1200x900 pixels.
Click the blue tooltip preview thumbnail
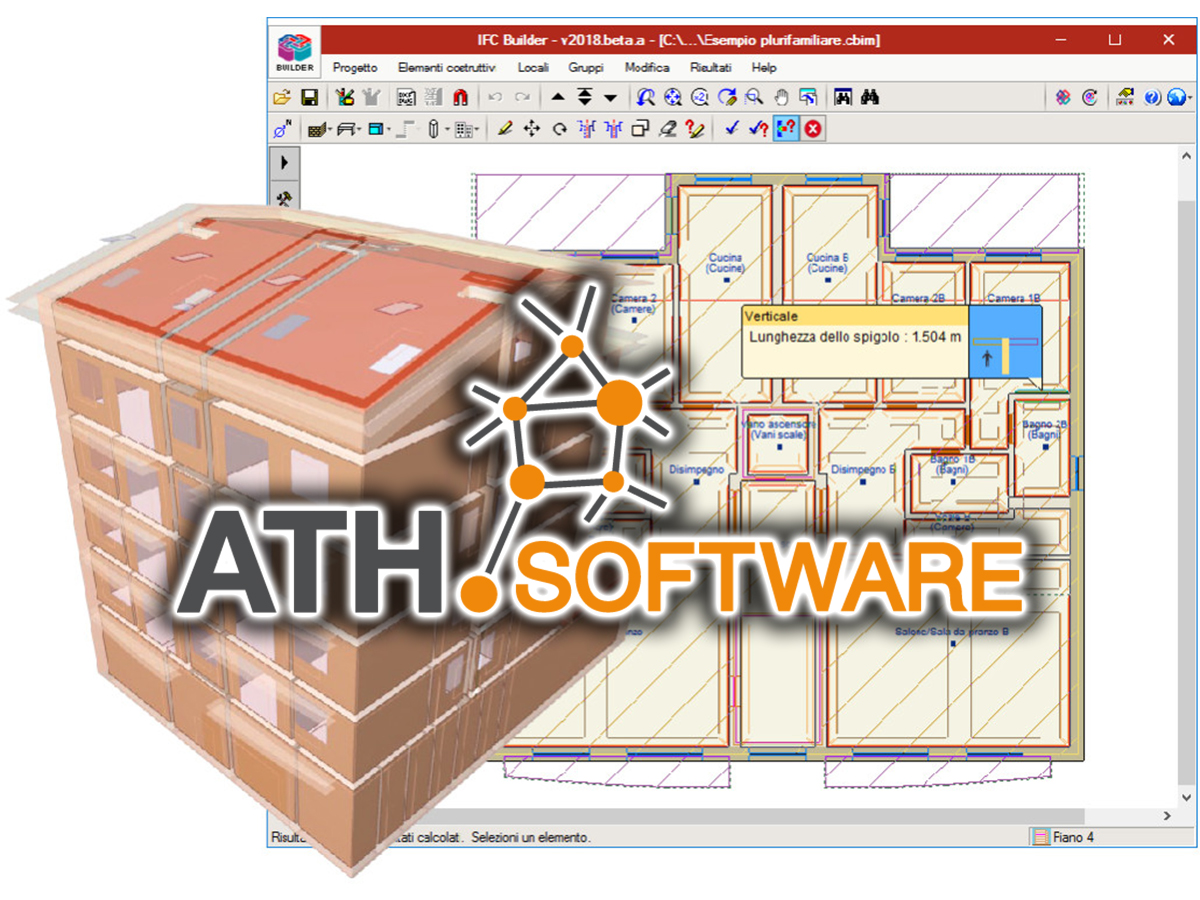1004,341
